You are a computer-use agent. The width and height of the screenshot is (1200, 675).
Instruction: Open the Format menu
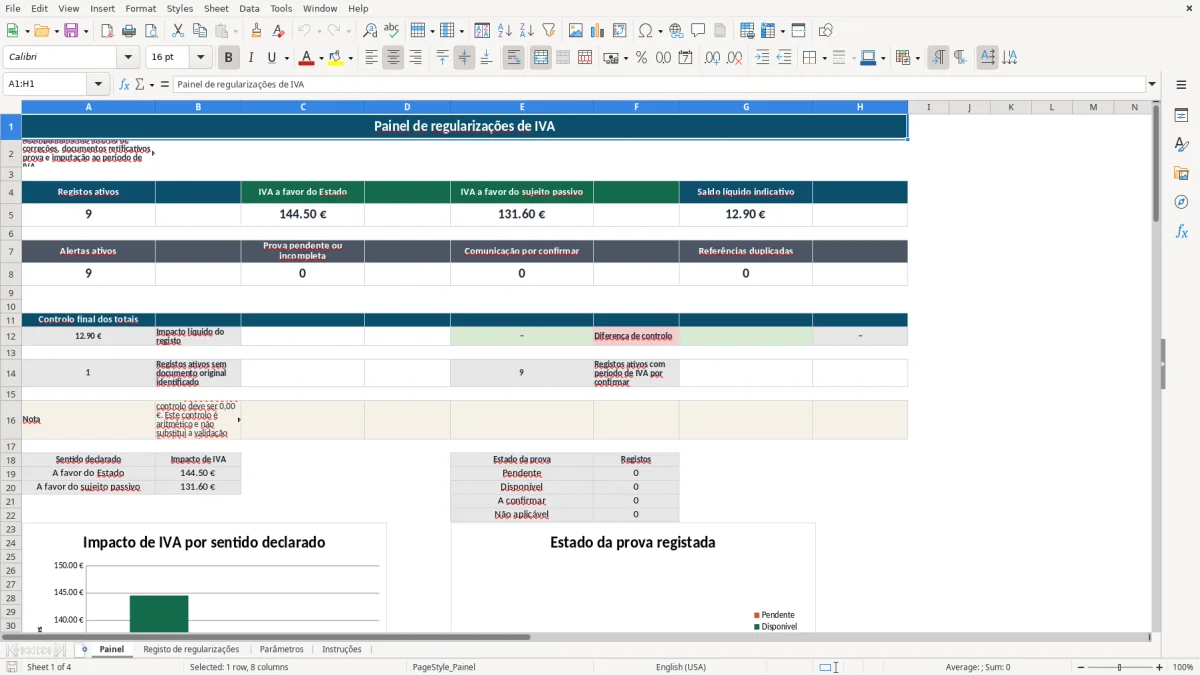pos(140,8)
